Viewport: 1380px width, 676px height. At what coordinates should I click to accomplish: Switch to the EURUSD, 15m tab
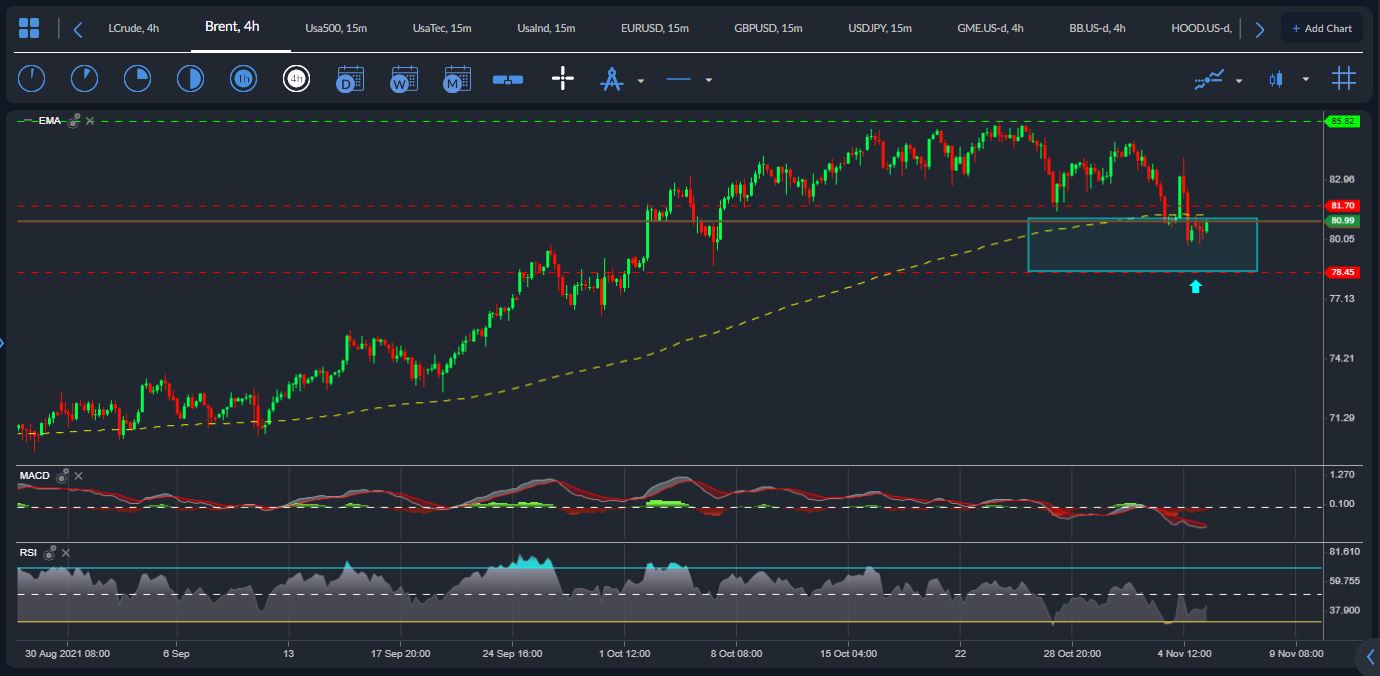point(654,28)
